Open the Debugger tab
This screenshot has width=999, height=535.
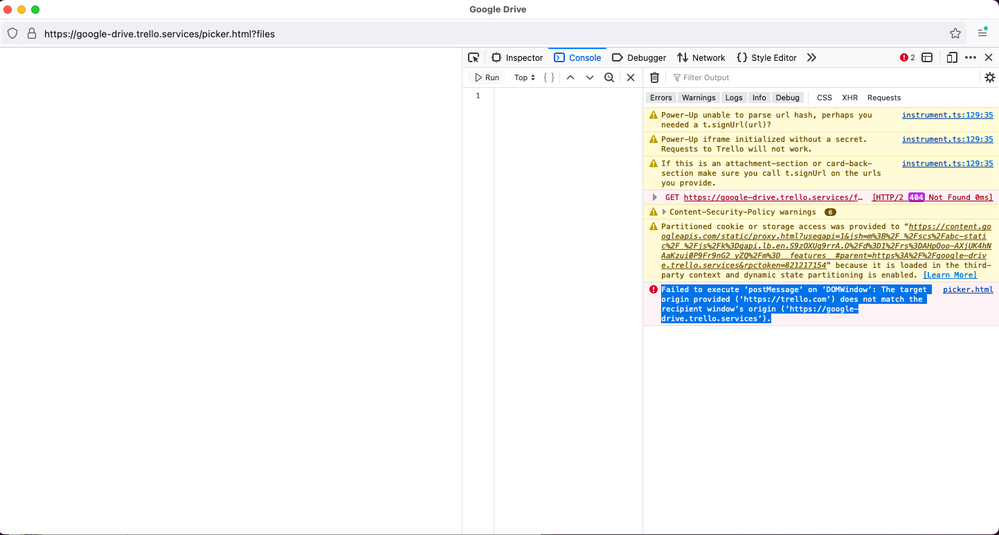tap(639, 57)
